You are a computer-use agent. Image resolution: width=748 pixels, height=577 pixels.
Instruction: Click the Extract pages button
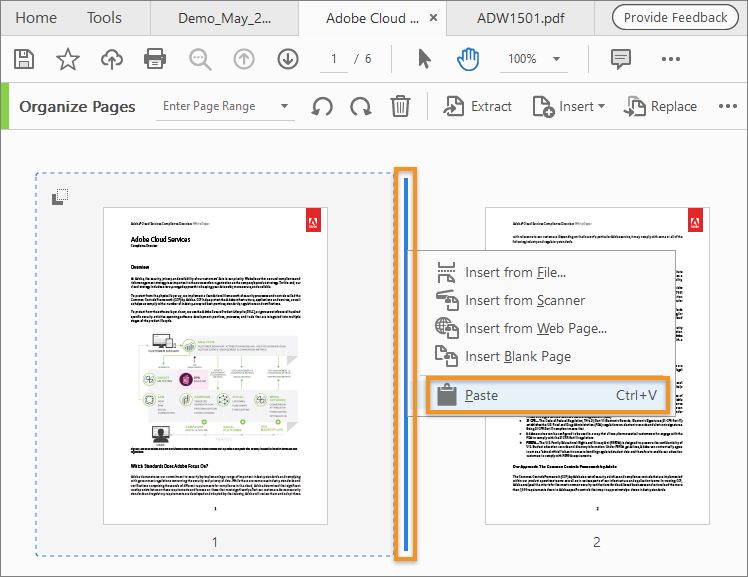(x=478, y=106)
